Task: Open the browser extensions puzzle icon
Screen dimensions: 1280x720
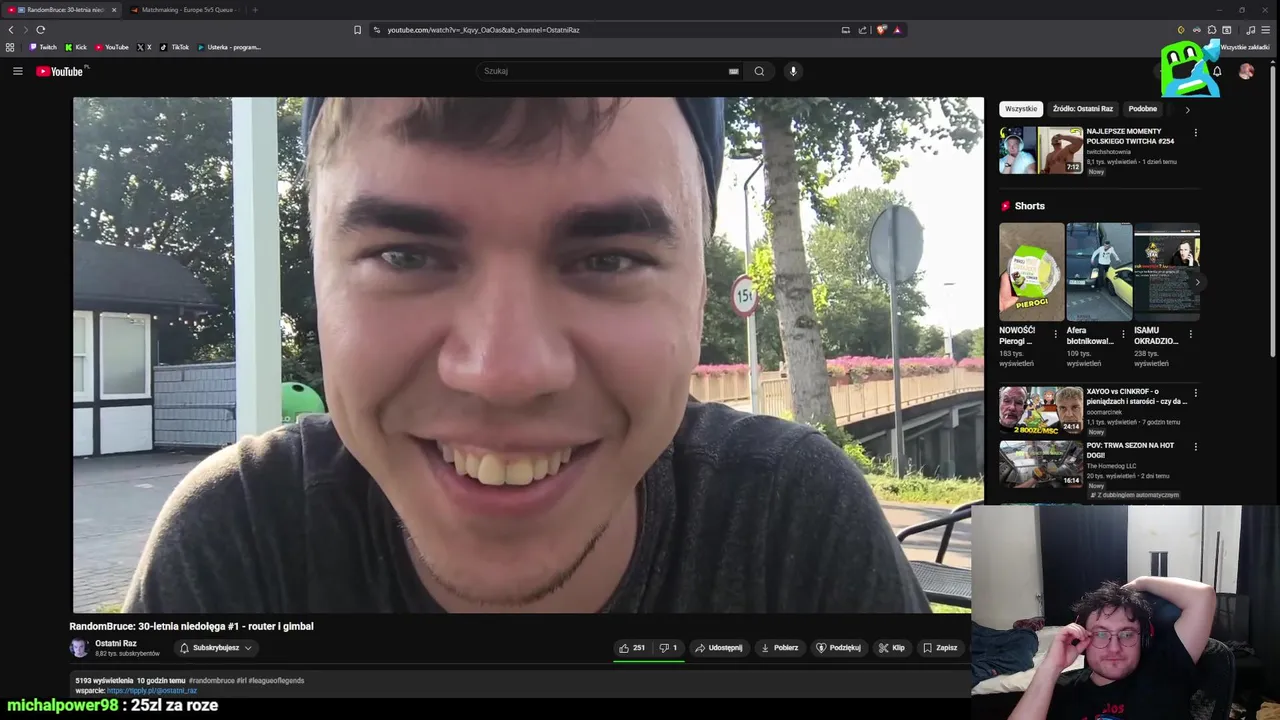Action: click(1212, 30)
